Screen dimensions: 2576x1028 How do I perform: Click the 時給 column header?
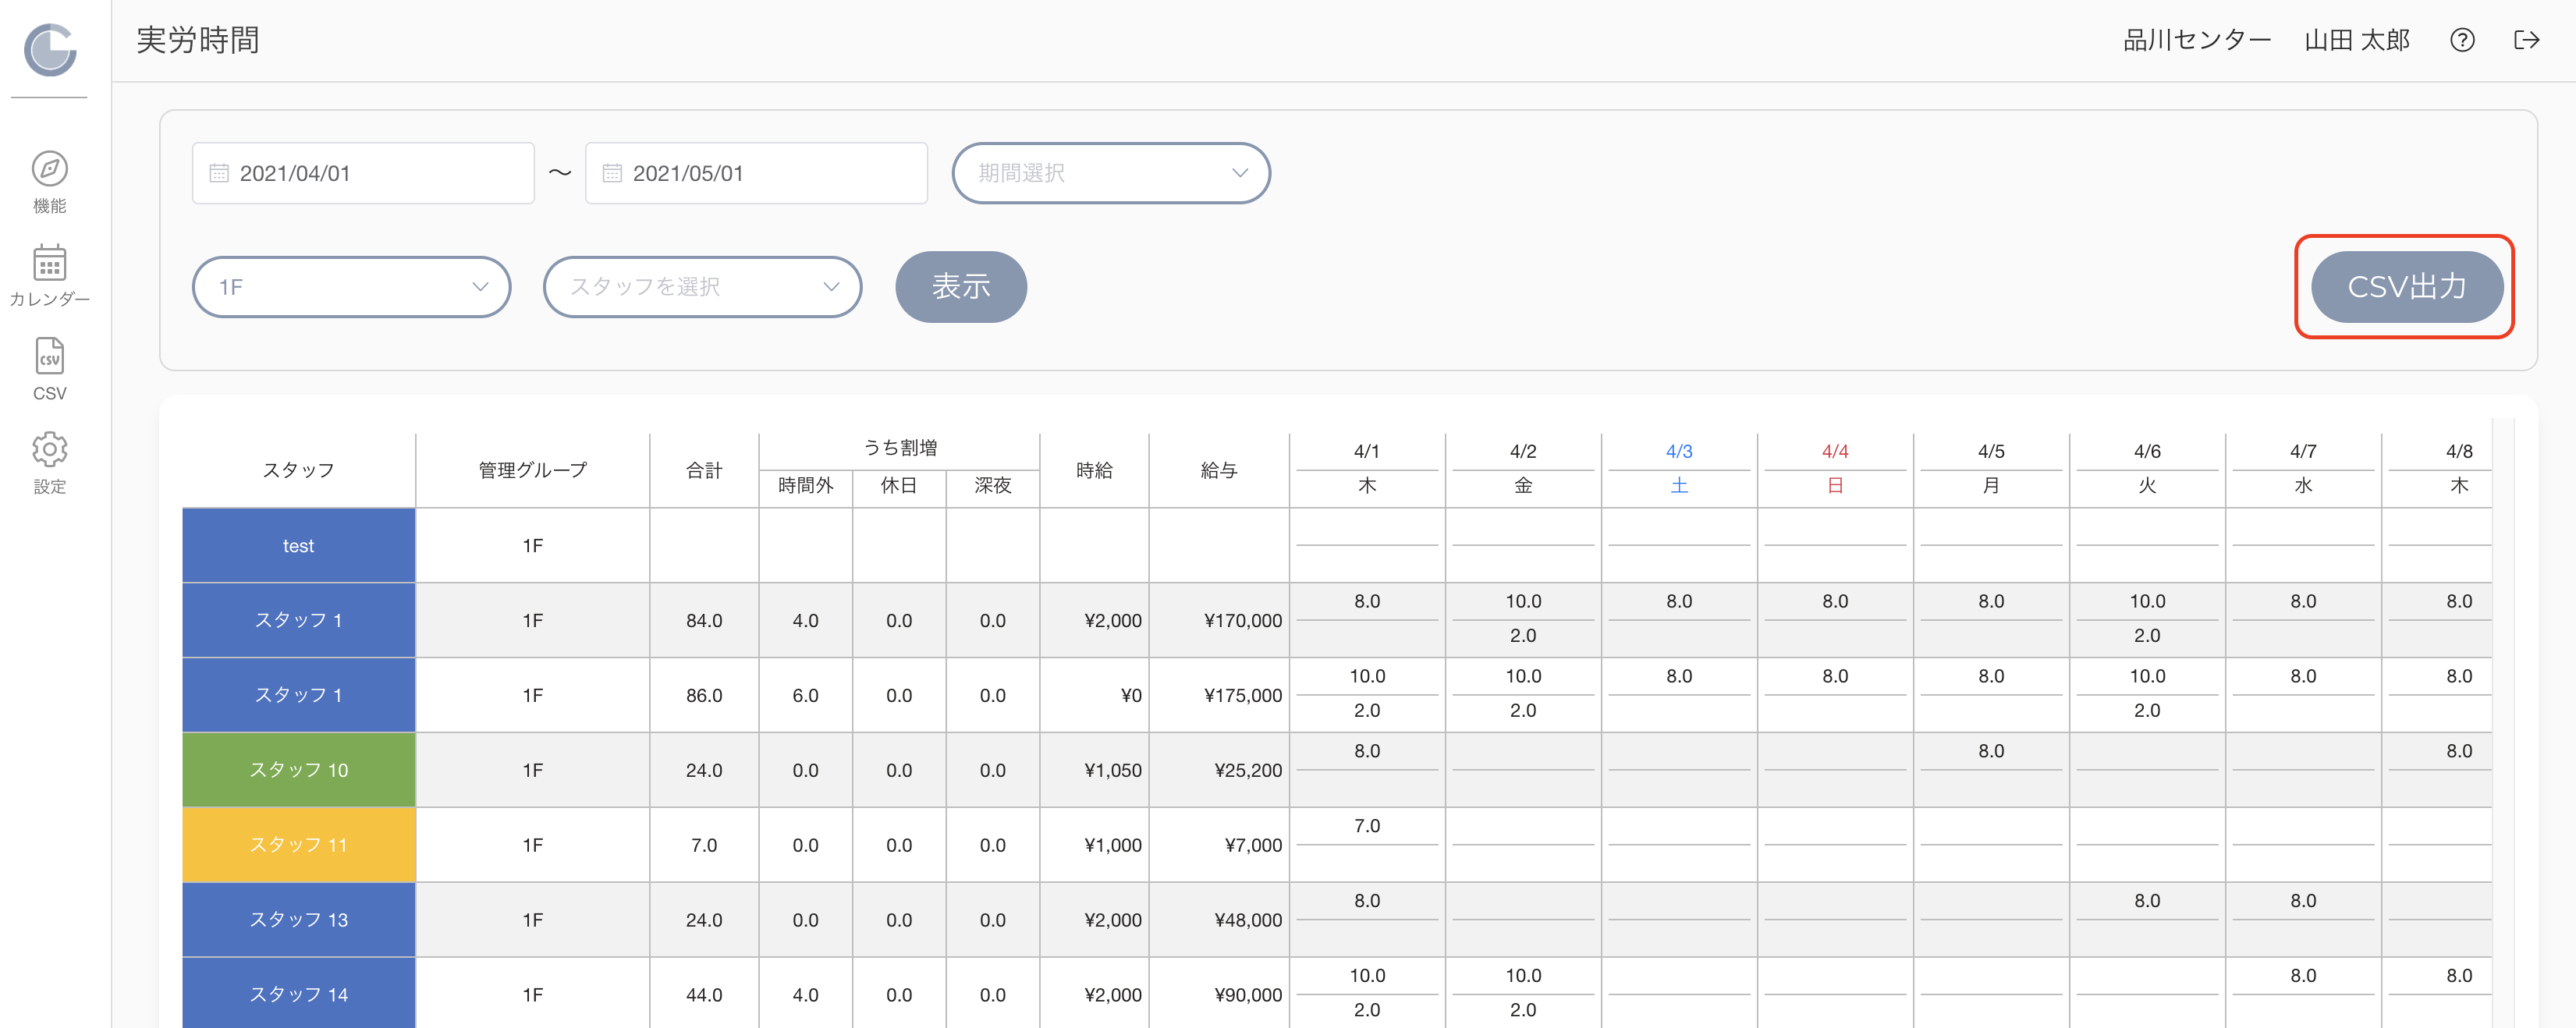pyautogui.click(x=1095, y=470)
